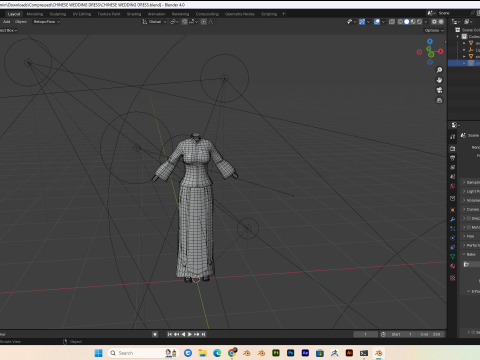This screenshot has width=480, height=360.
Task: Toggle viewport overlays display
Action: click(x=377, y=22)
